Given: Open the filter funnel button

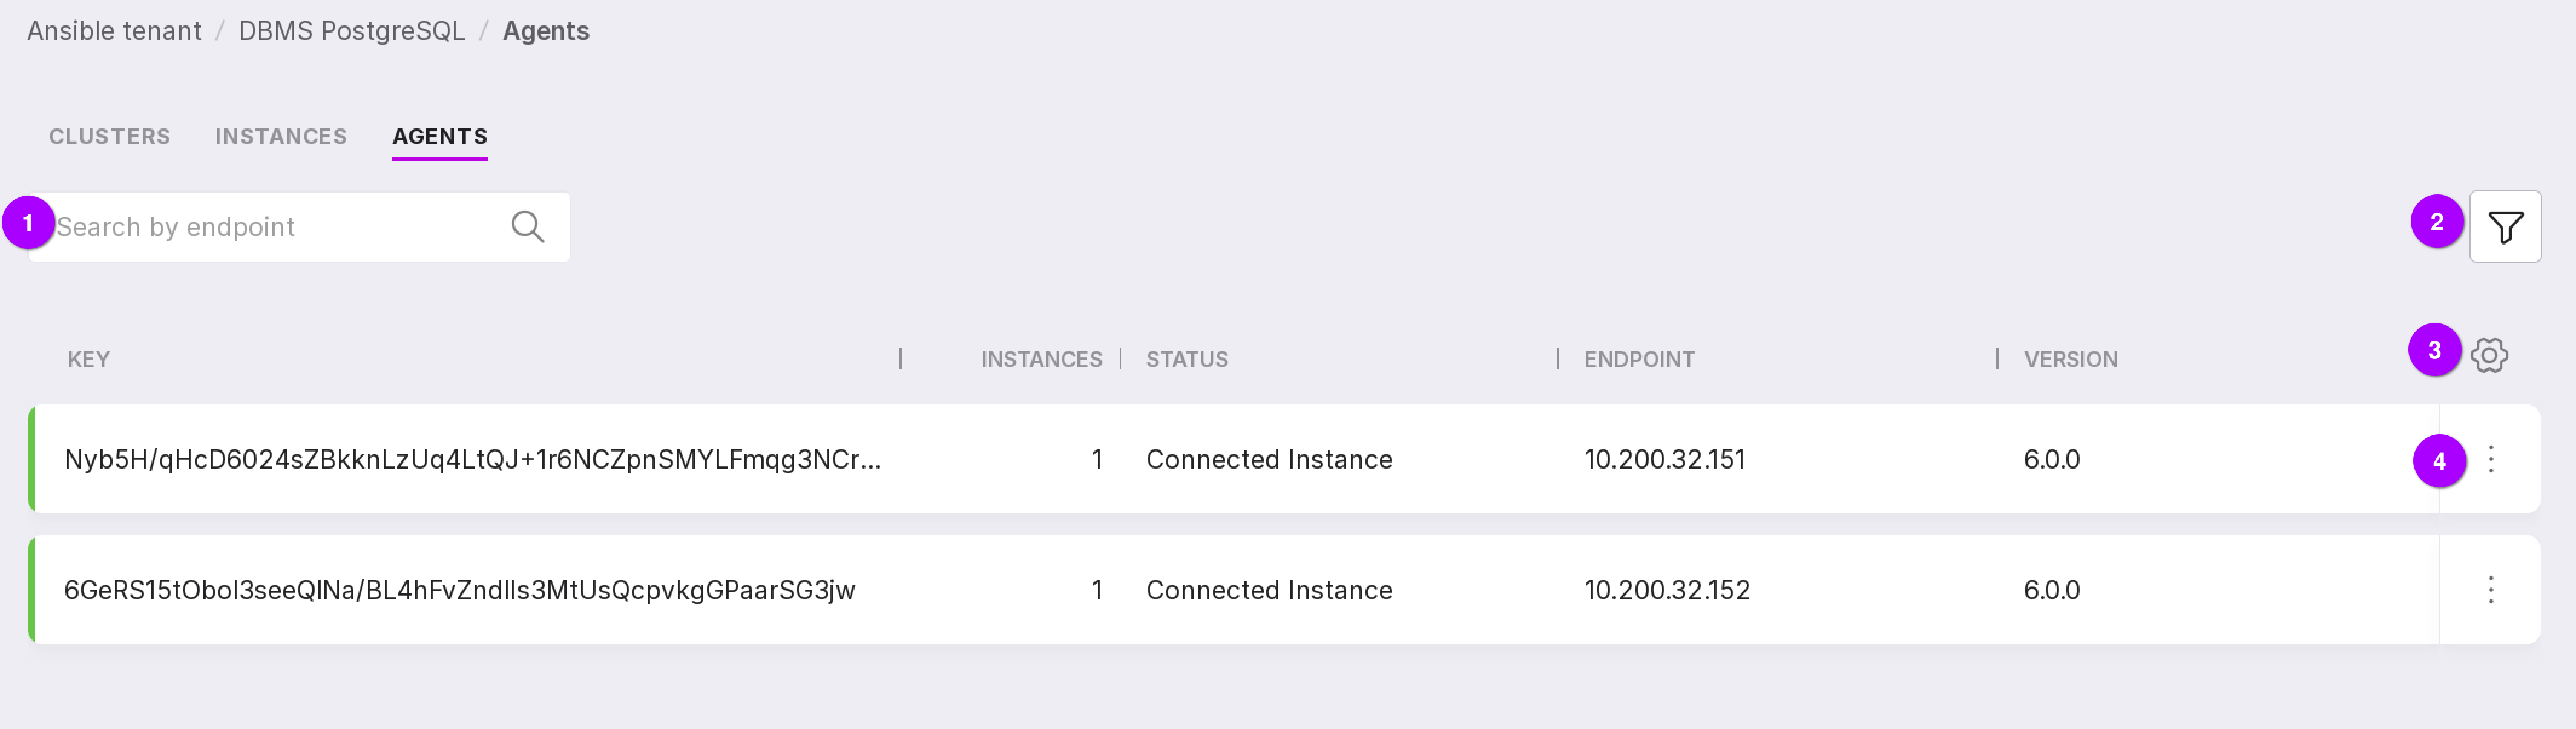Looking at the screenshot, I should tap(2504, 227).
